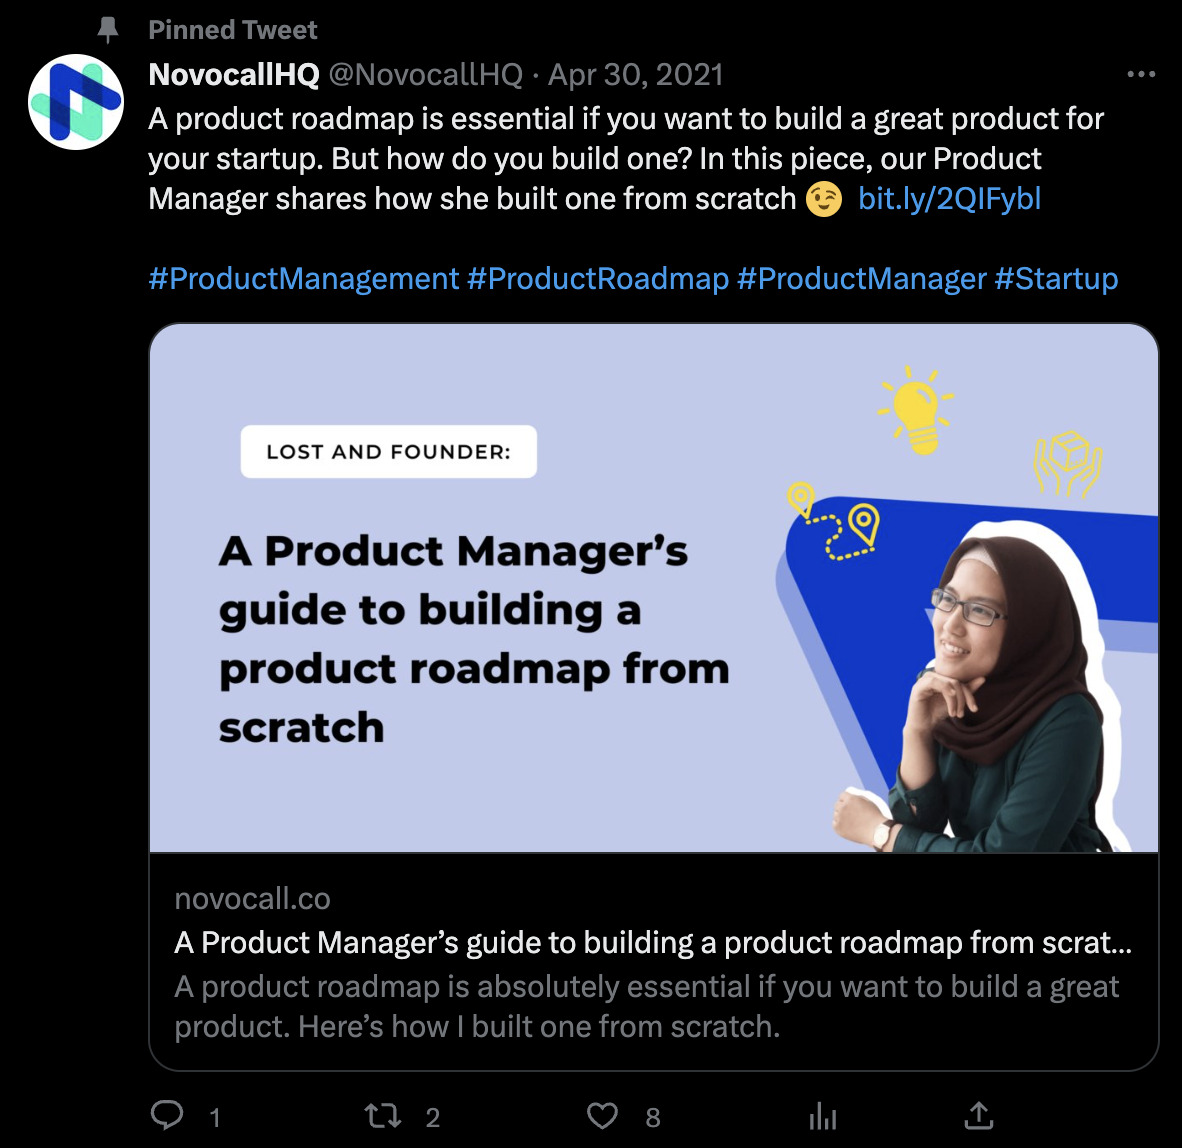Open the #ProductRoadmap hashtag
The height and width of the screenshot is (1148, 1182).
598,278
